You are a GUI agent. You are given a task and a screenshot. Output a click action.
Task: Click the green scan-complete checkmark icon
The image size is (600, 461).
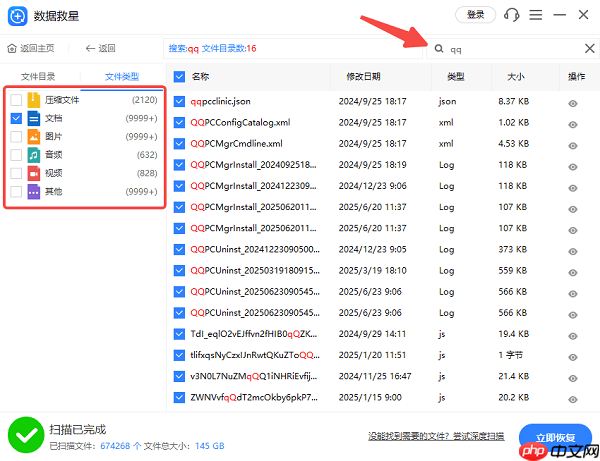26,435
